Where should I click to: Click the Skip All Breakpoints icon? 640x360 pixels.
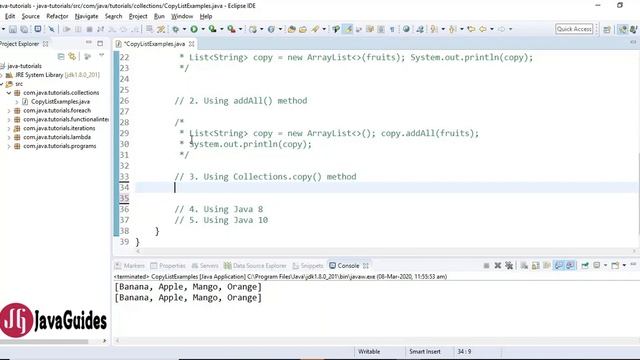pyautogui.click(x=51, y=29)
